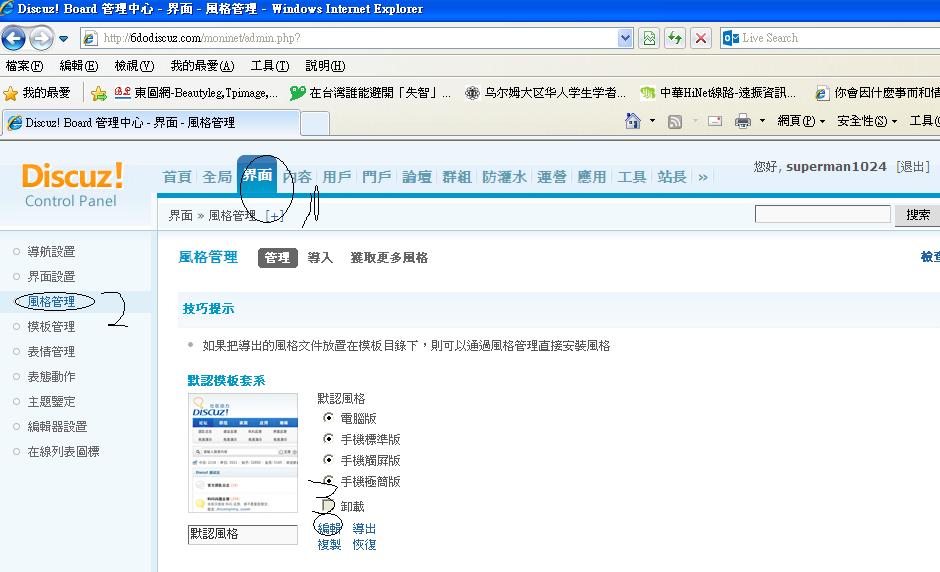This screenshot has height=572, width=940.
Task: Open the recent pages dropdown arrow
Action: [x=64, y=39]
